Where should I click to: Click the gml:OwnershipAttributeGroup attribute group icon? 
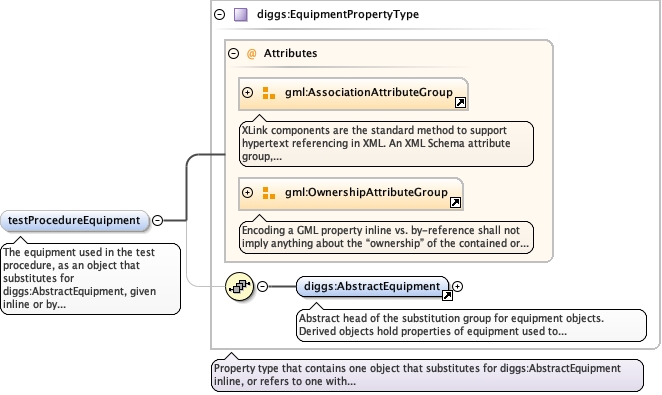tap(269, 193)
